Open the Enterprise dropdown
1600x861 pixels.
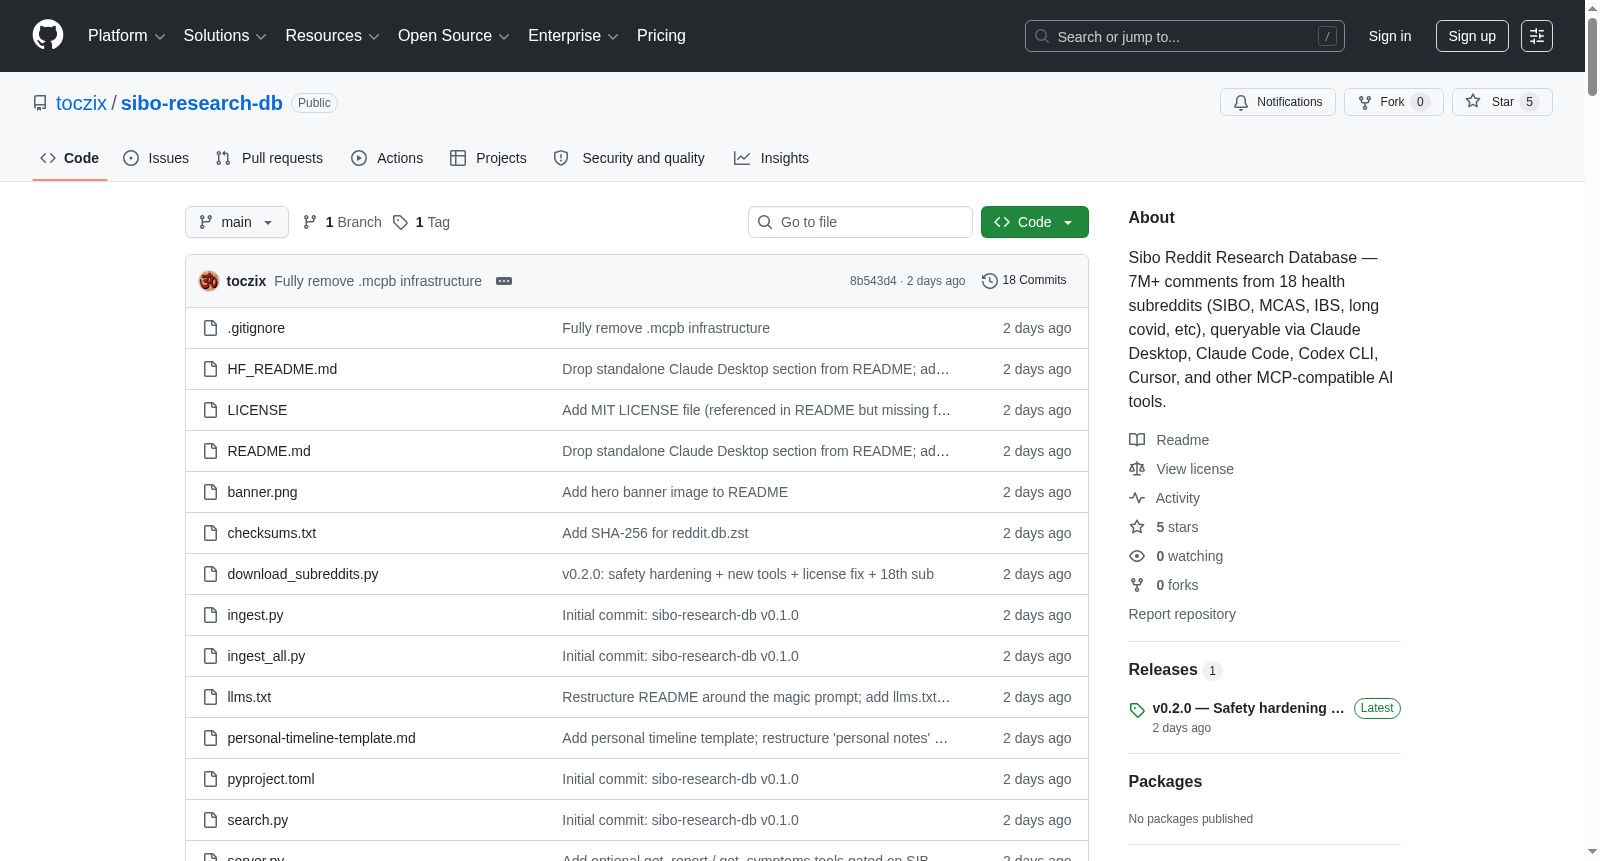coord(573,36)
